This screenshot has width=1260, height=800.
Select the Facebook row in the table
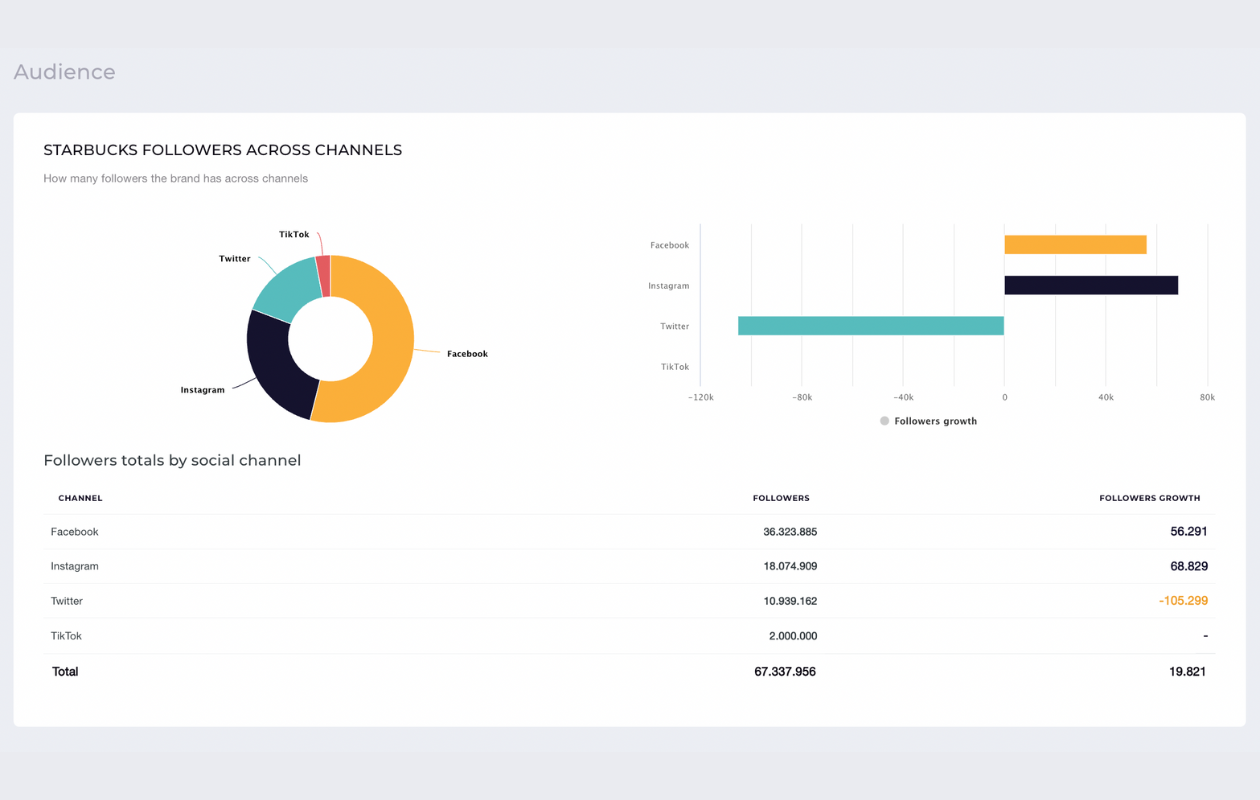(630, 532)
